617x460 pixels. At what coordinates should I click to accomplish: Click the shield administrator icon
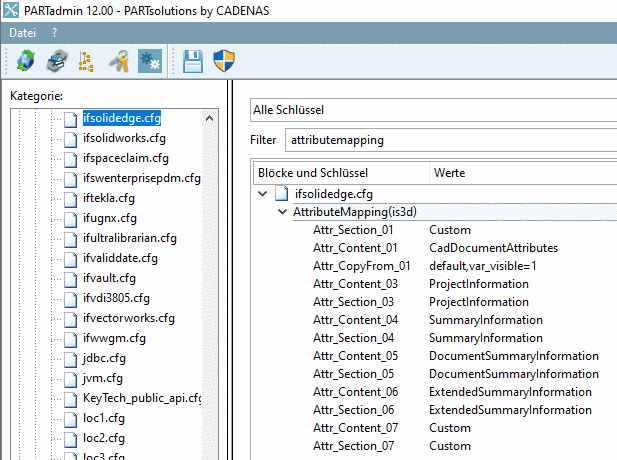click(x=224, y=61)
